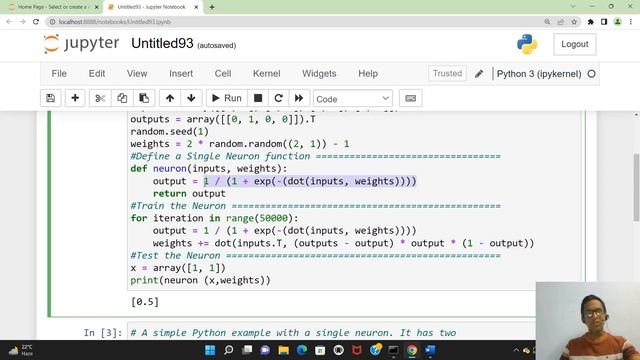Go back in browser history
640x360 pixels.
(x=9, y=22)
